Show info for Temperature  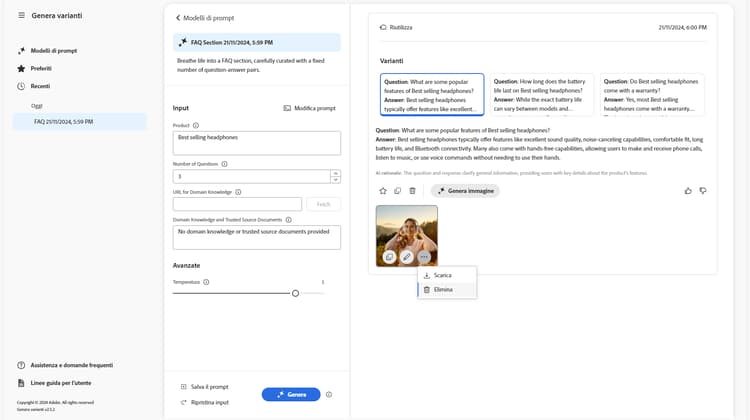point(206,282)
